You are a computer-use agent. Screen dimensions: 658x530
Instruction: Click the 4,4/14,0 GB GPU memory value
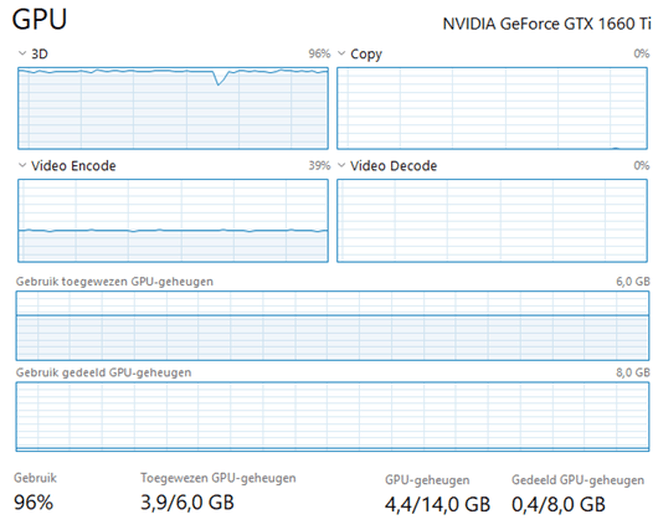click(x=437, y=504)
